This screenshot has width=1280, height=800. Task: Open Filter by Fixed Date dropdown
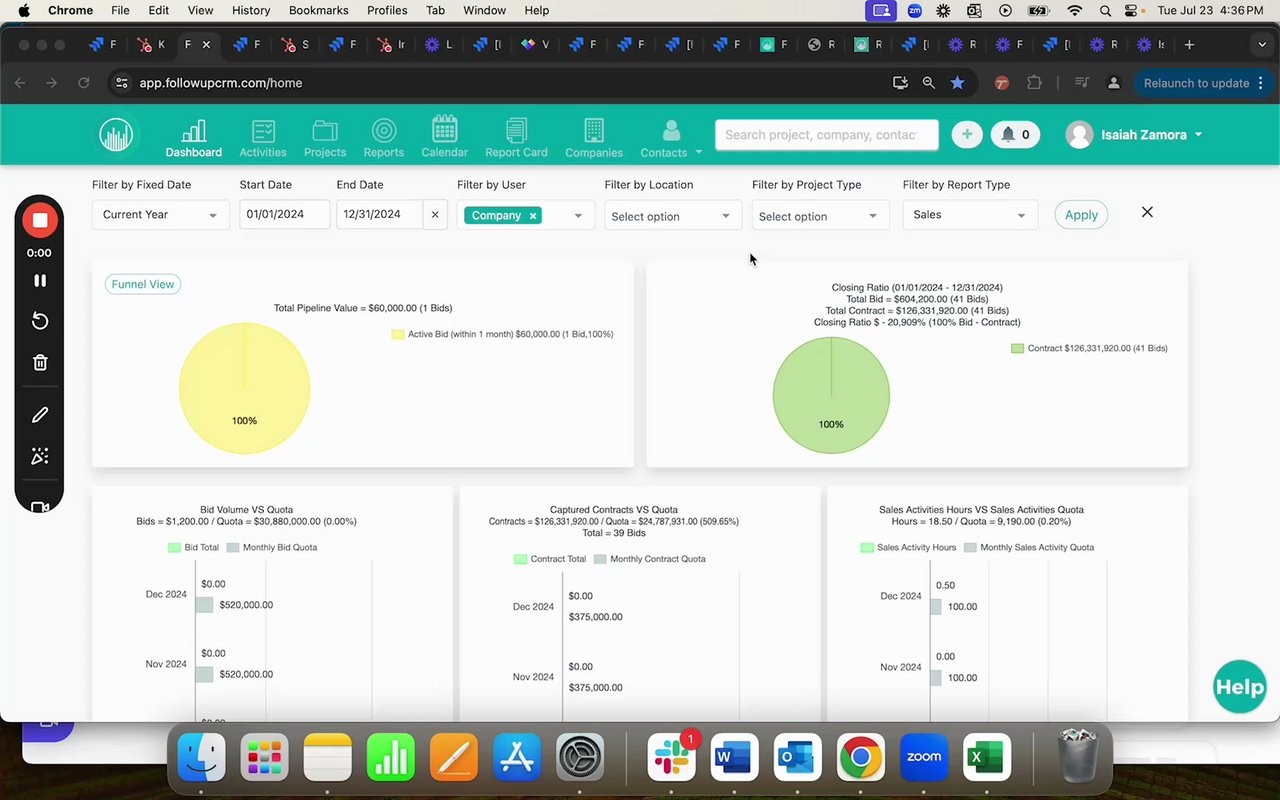[160, 215]
